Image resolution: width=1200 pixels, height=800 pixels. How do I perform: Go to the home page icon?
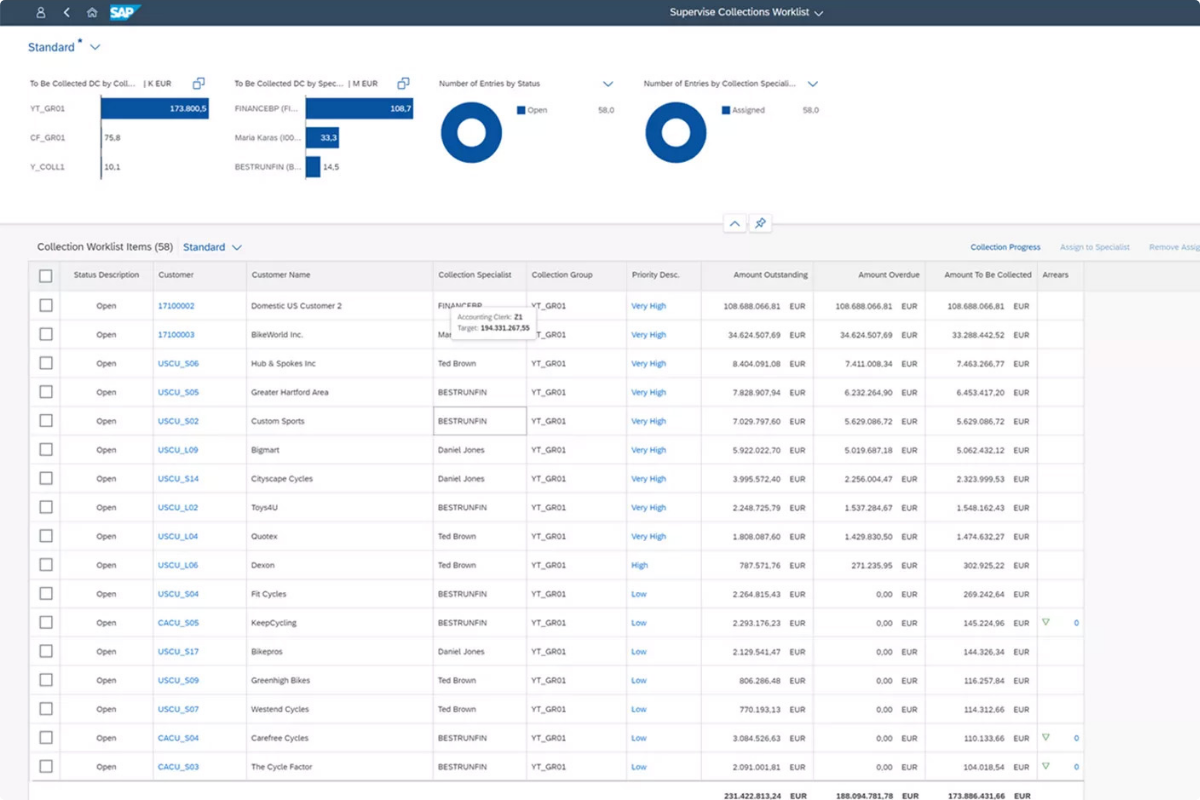pyautogui.click(x=92, y=13)
